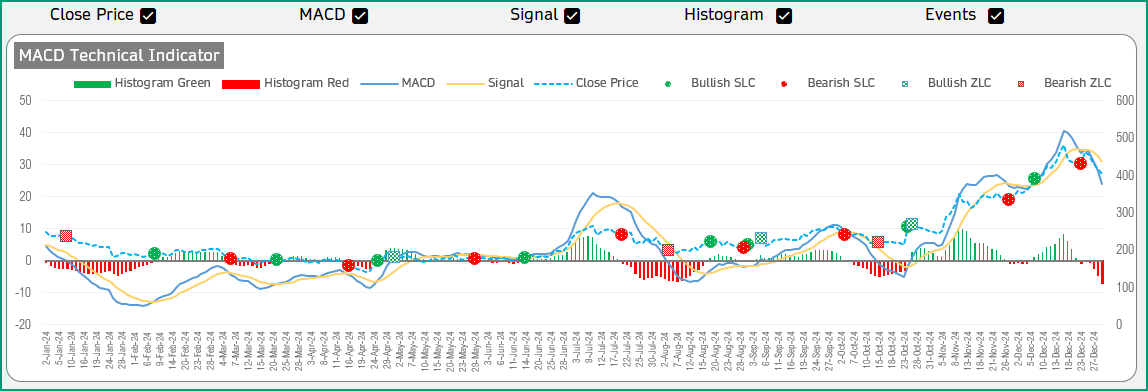Select the dashed Close Price legend entry

[587, 83]
